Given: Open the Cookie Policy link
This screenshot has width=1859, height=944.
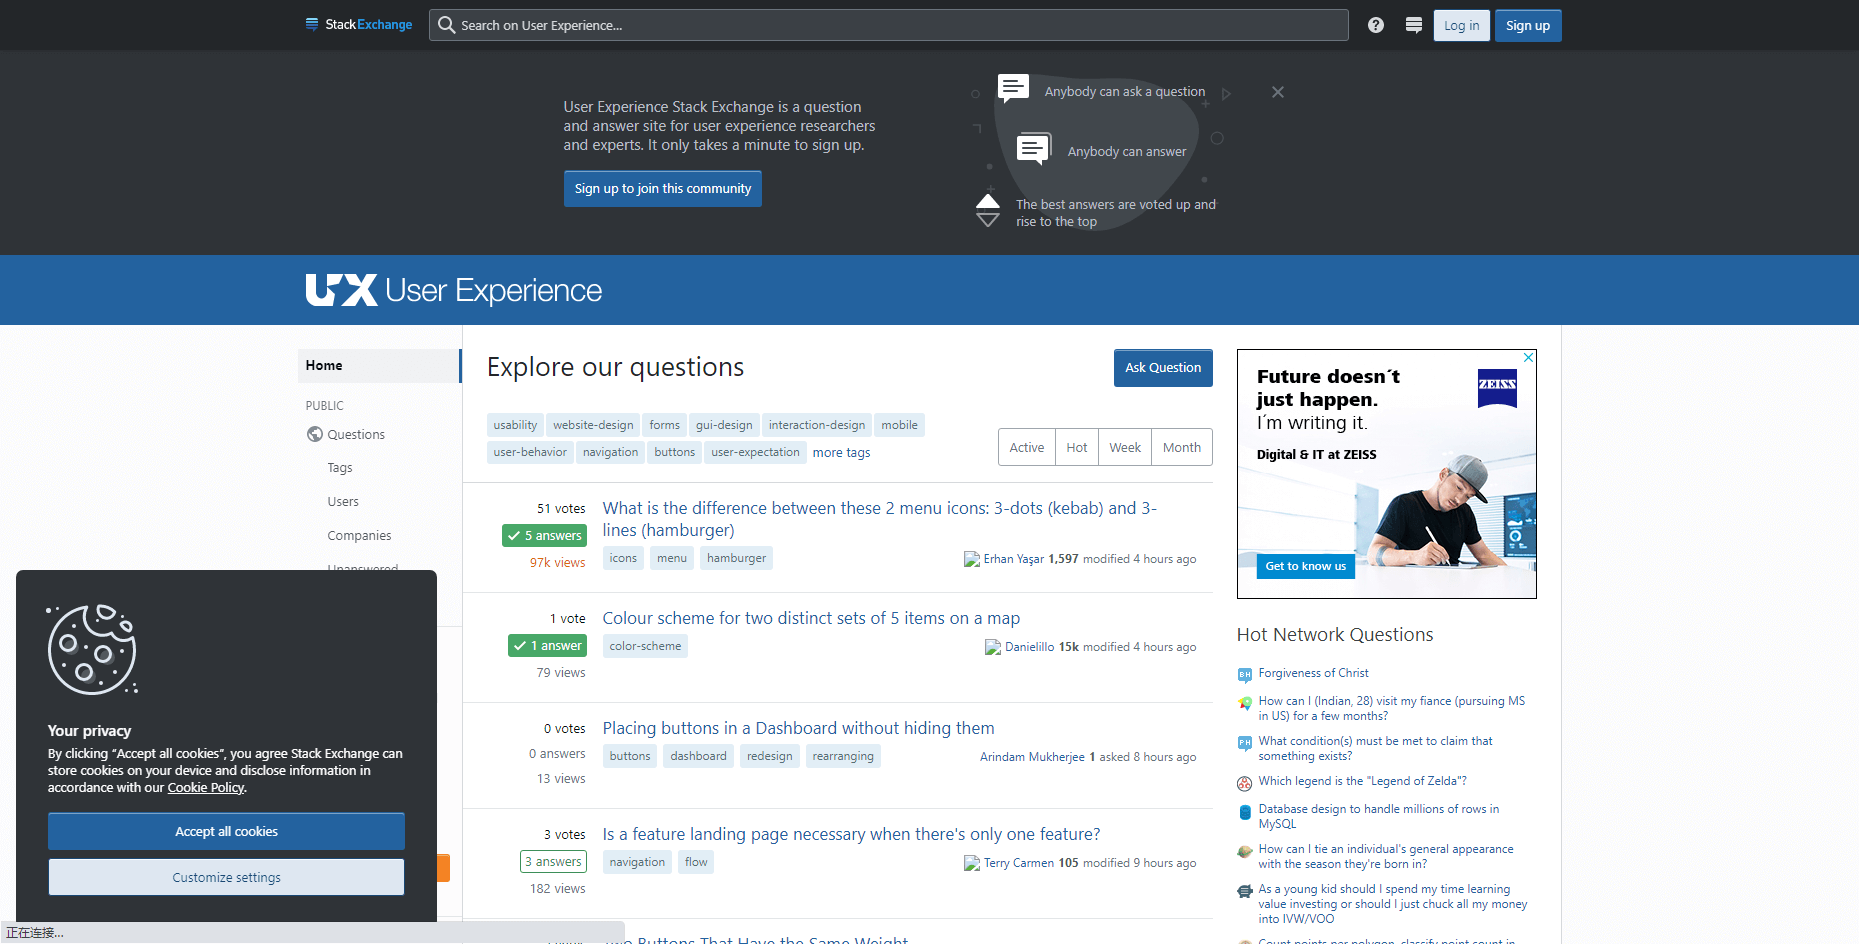Looking at the screenshot, I should pyautogui.click(x=205, y=787).
